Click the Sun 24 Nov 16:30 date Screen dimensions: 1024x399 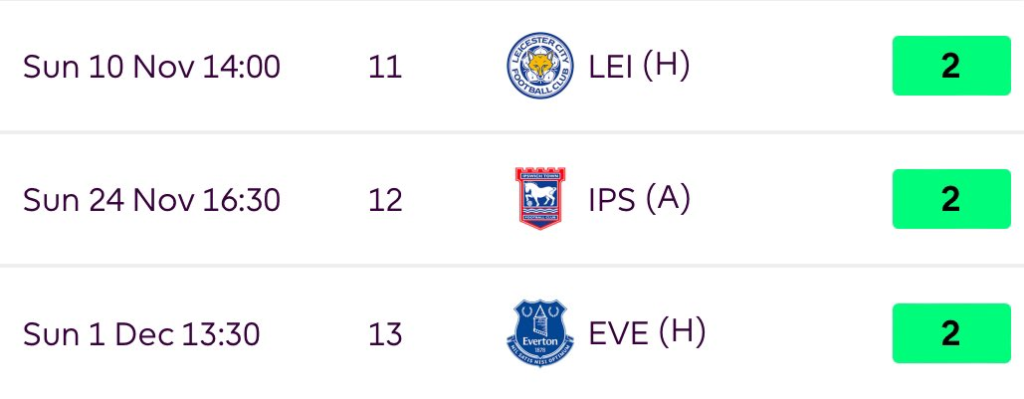pyautogui.click(x=152, y=200)
